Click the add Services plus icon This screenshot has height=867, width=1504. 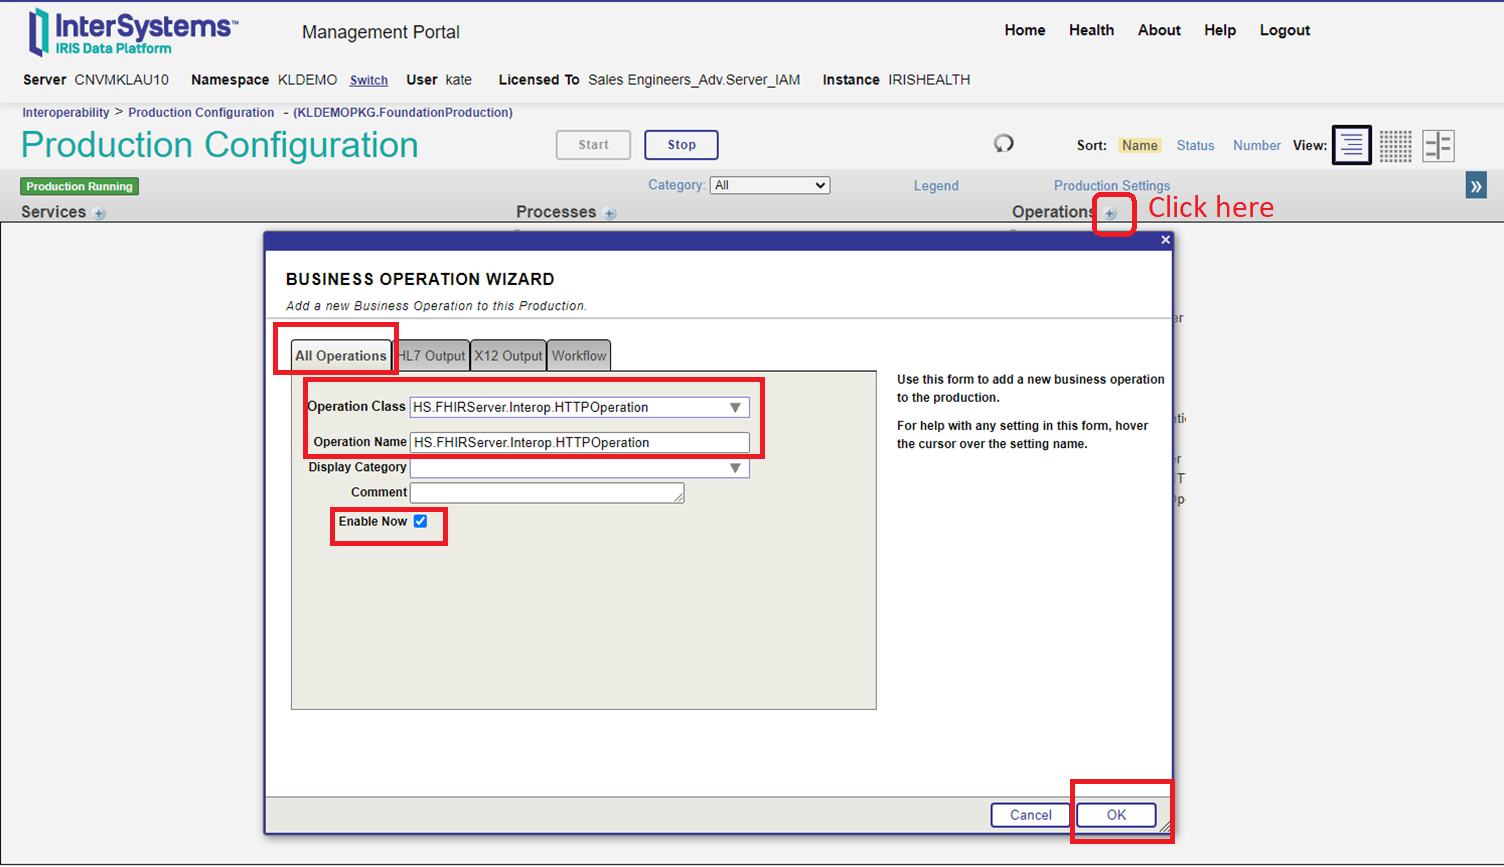pyautogui.click(x=100, y=213)
